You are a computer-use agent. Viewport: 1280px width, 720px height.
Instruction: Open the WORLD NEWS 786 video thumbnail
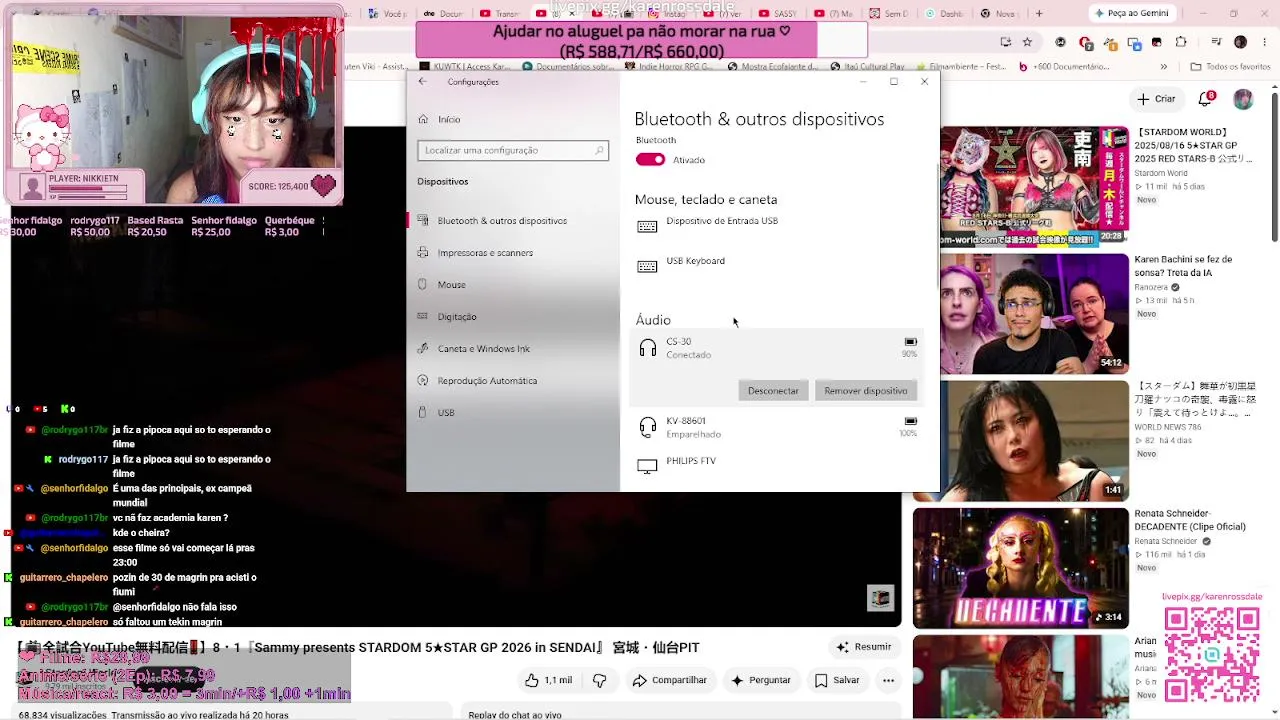tap(1020, 441)
